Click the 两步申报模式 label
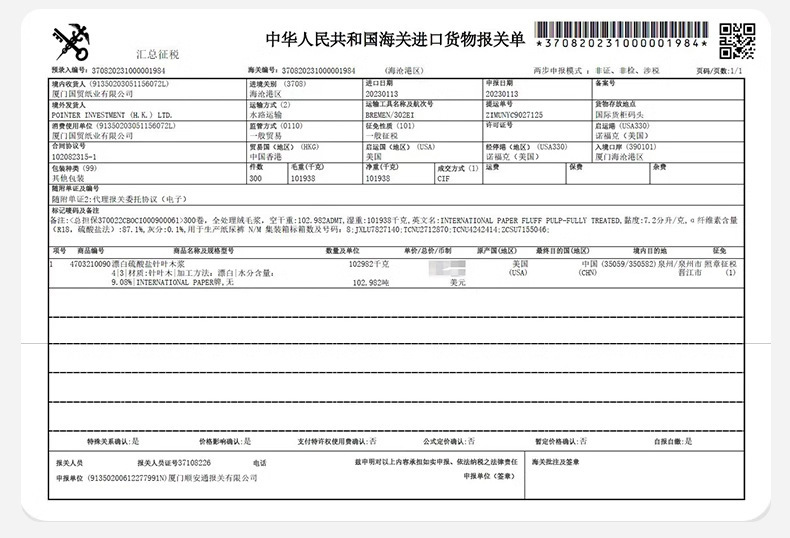This screenshot has height=538, width=790. point(558,71)
